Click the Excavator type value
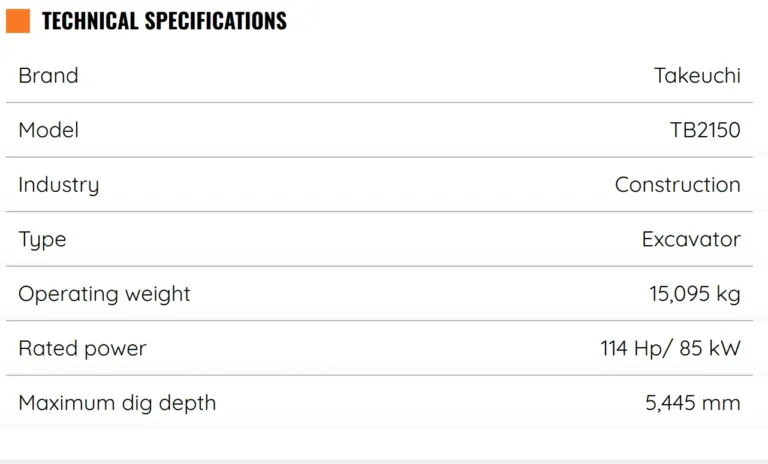Image resolution: width=768 pixels, height=464 pixels. [x=691, y=240]
